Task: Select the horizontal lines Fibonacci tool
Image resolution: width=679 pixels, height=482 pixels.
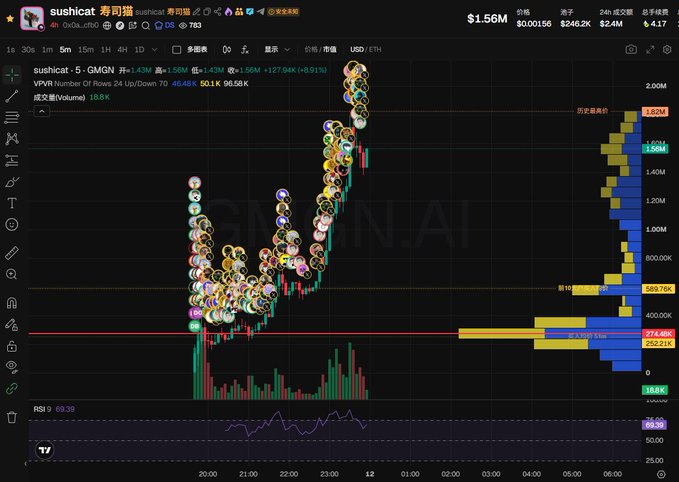Action: coord(12,117)
